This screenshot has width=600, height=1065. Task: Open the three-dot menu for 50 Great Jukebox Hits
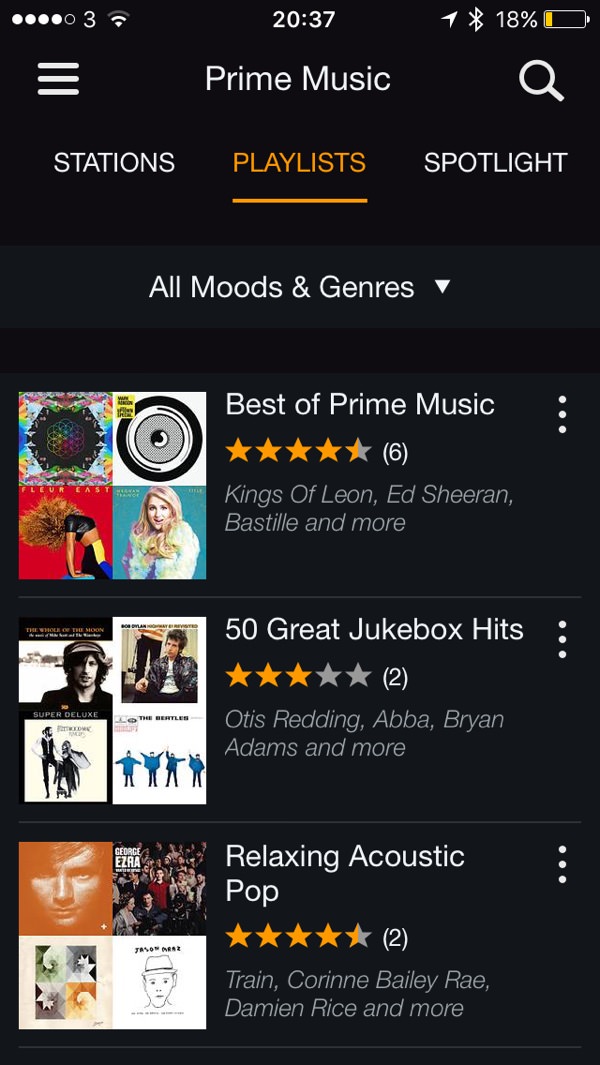(x=562, y=640)
